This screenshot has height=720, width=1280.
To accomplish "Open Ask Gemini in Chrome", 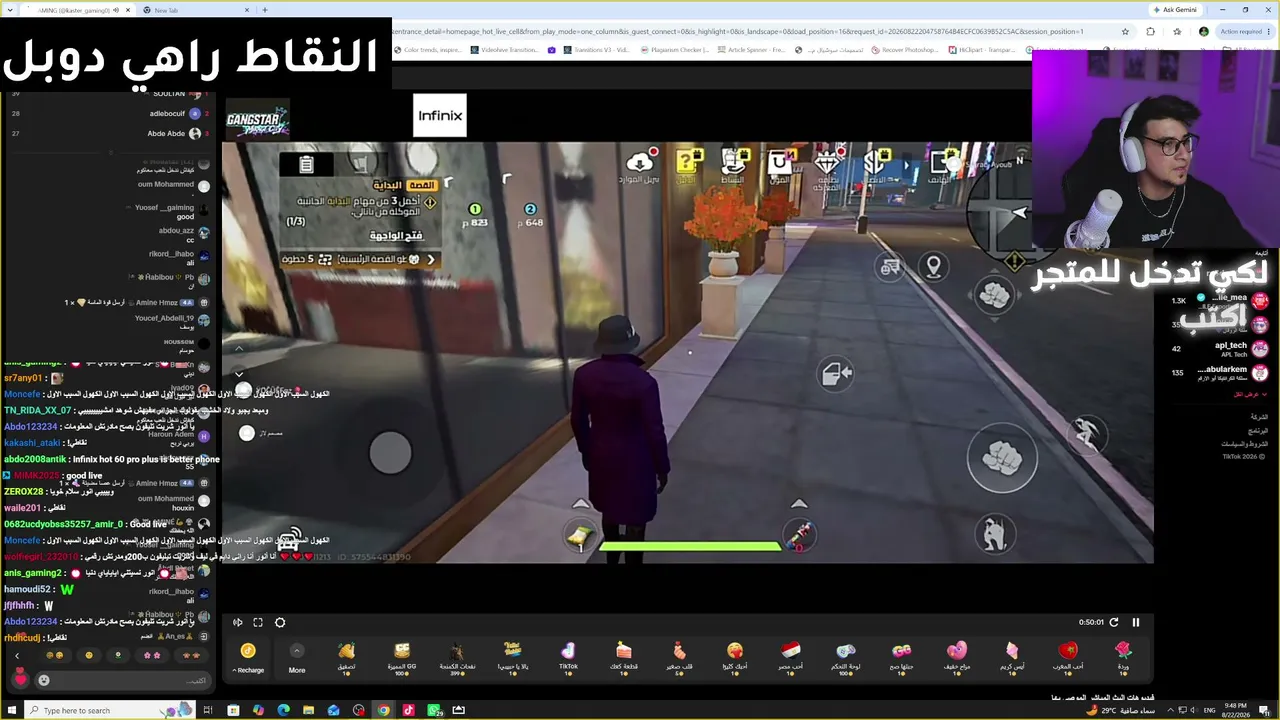I will point(1175,10).
